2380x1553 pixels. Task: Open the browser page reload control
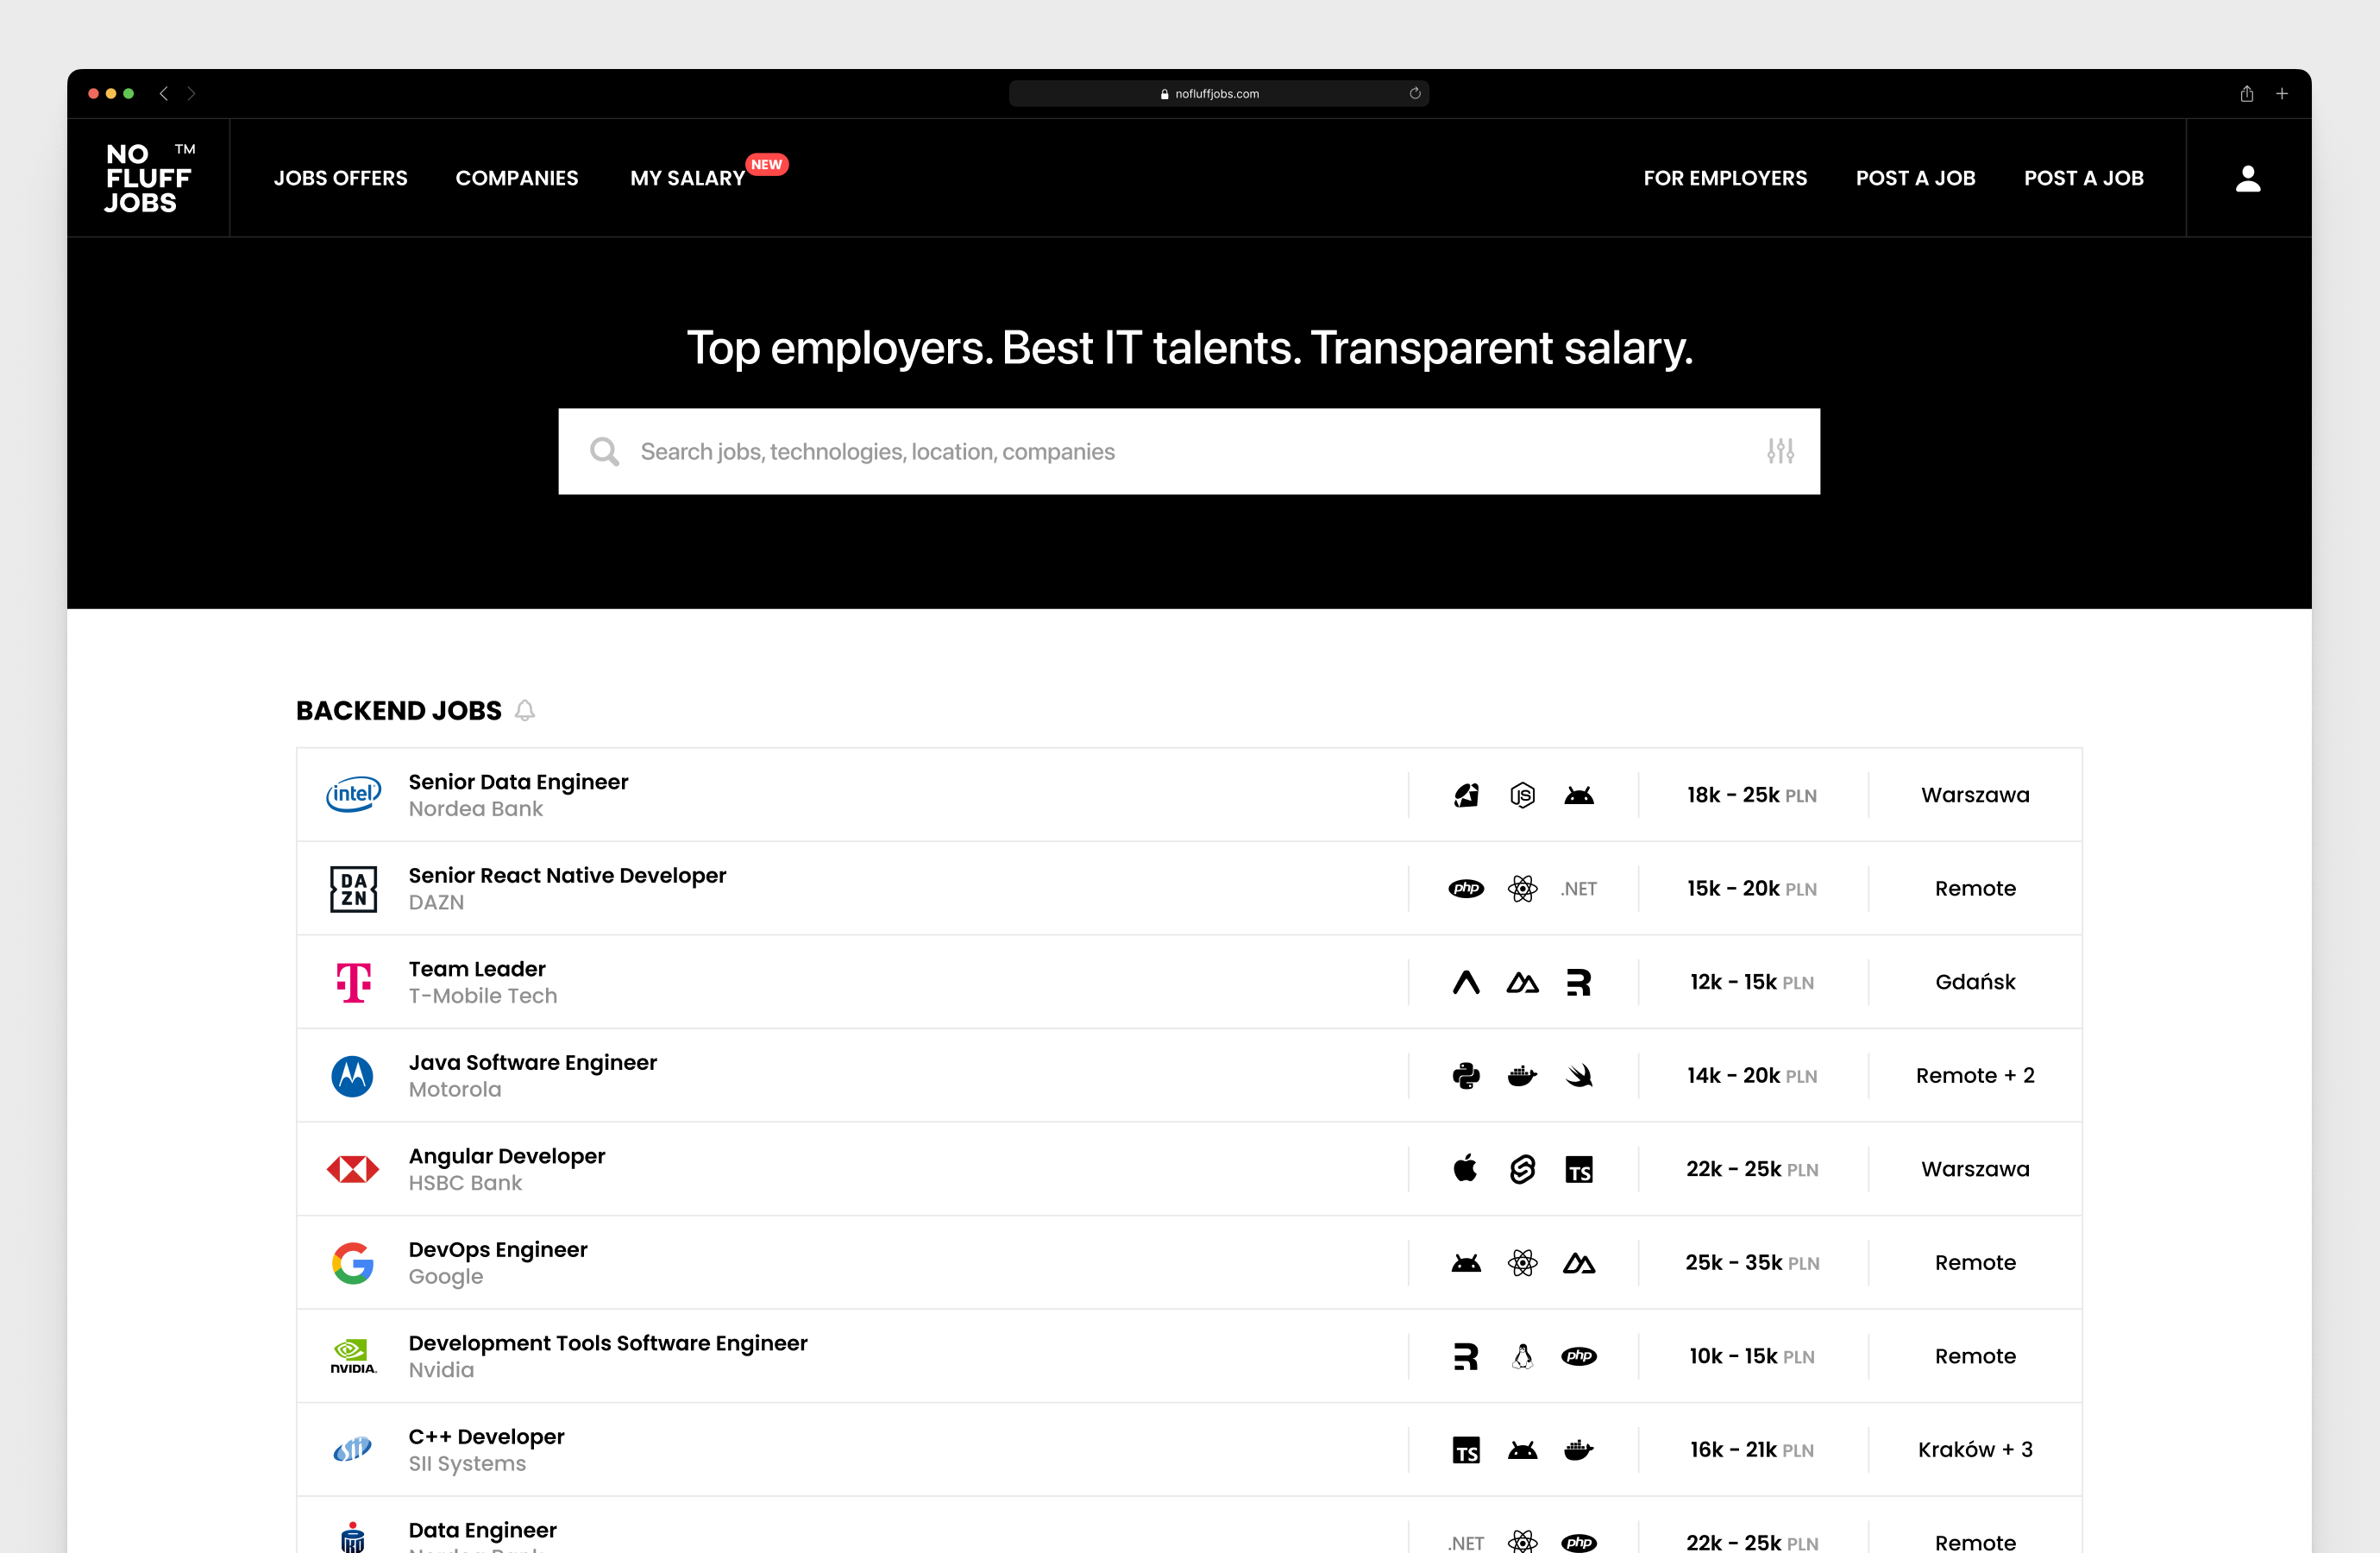(1415, 93)
